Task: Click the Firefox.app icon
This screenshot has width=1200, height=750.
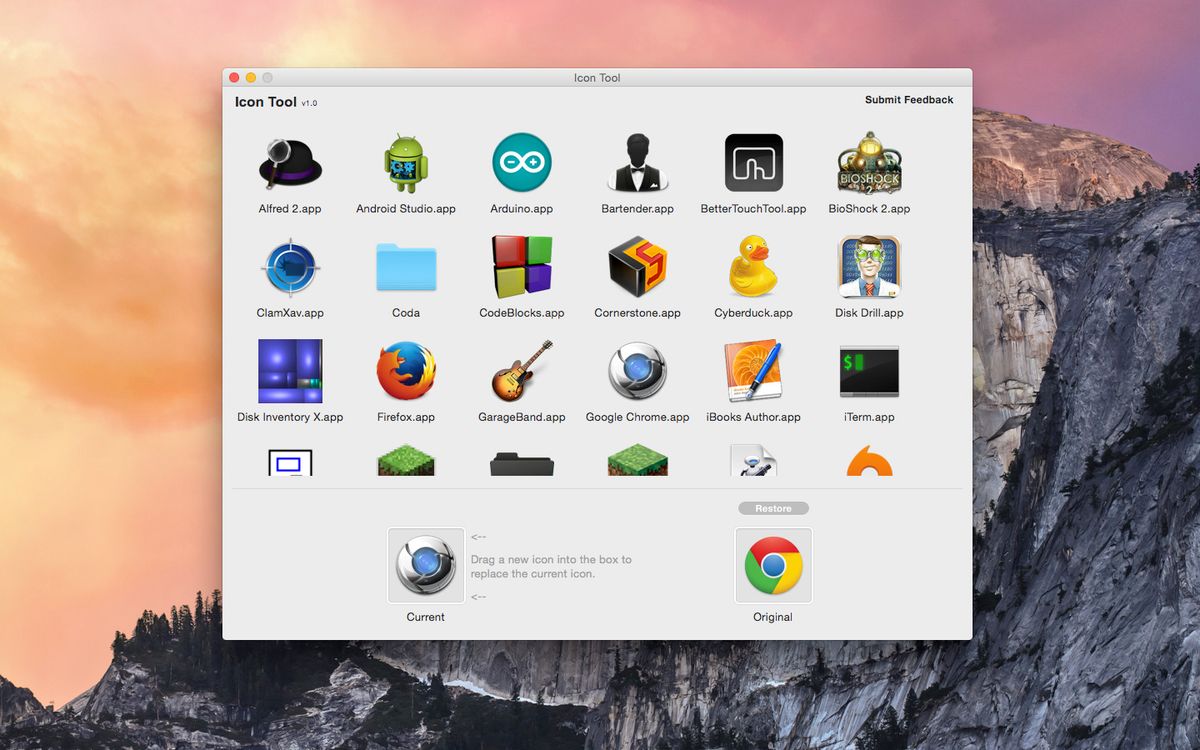Action: pos(405,371)
